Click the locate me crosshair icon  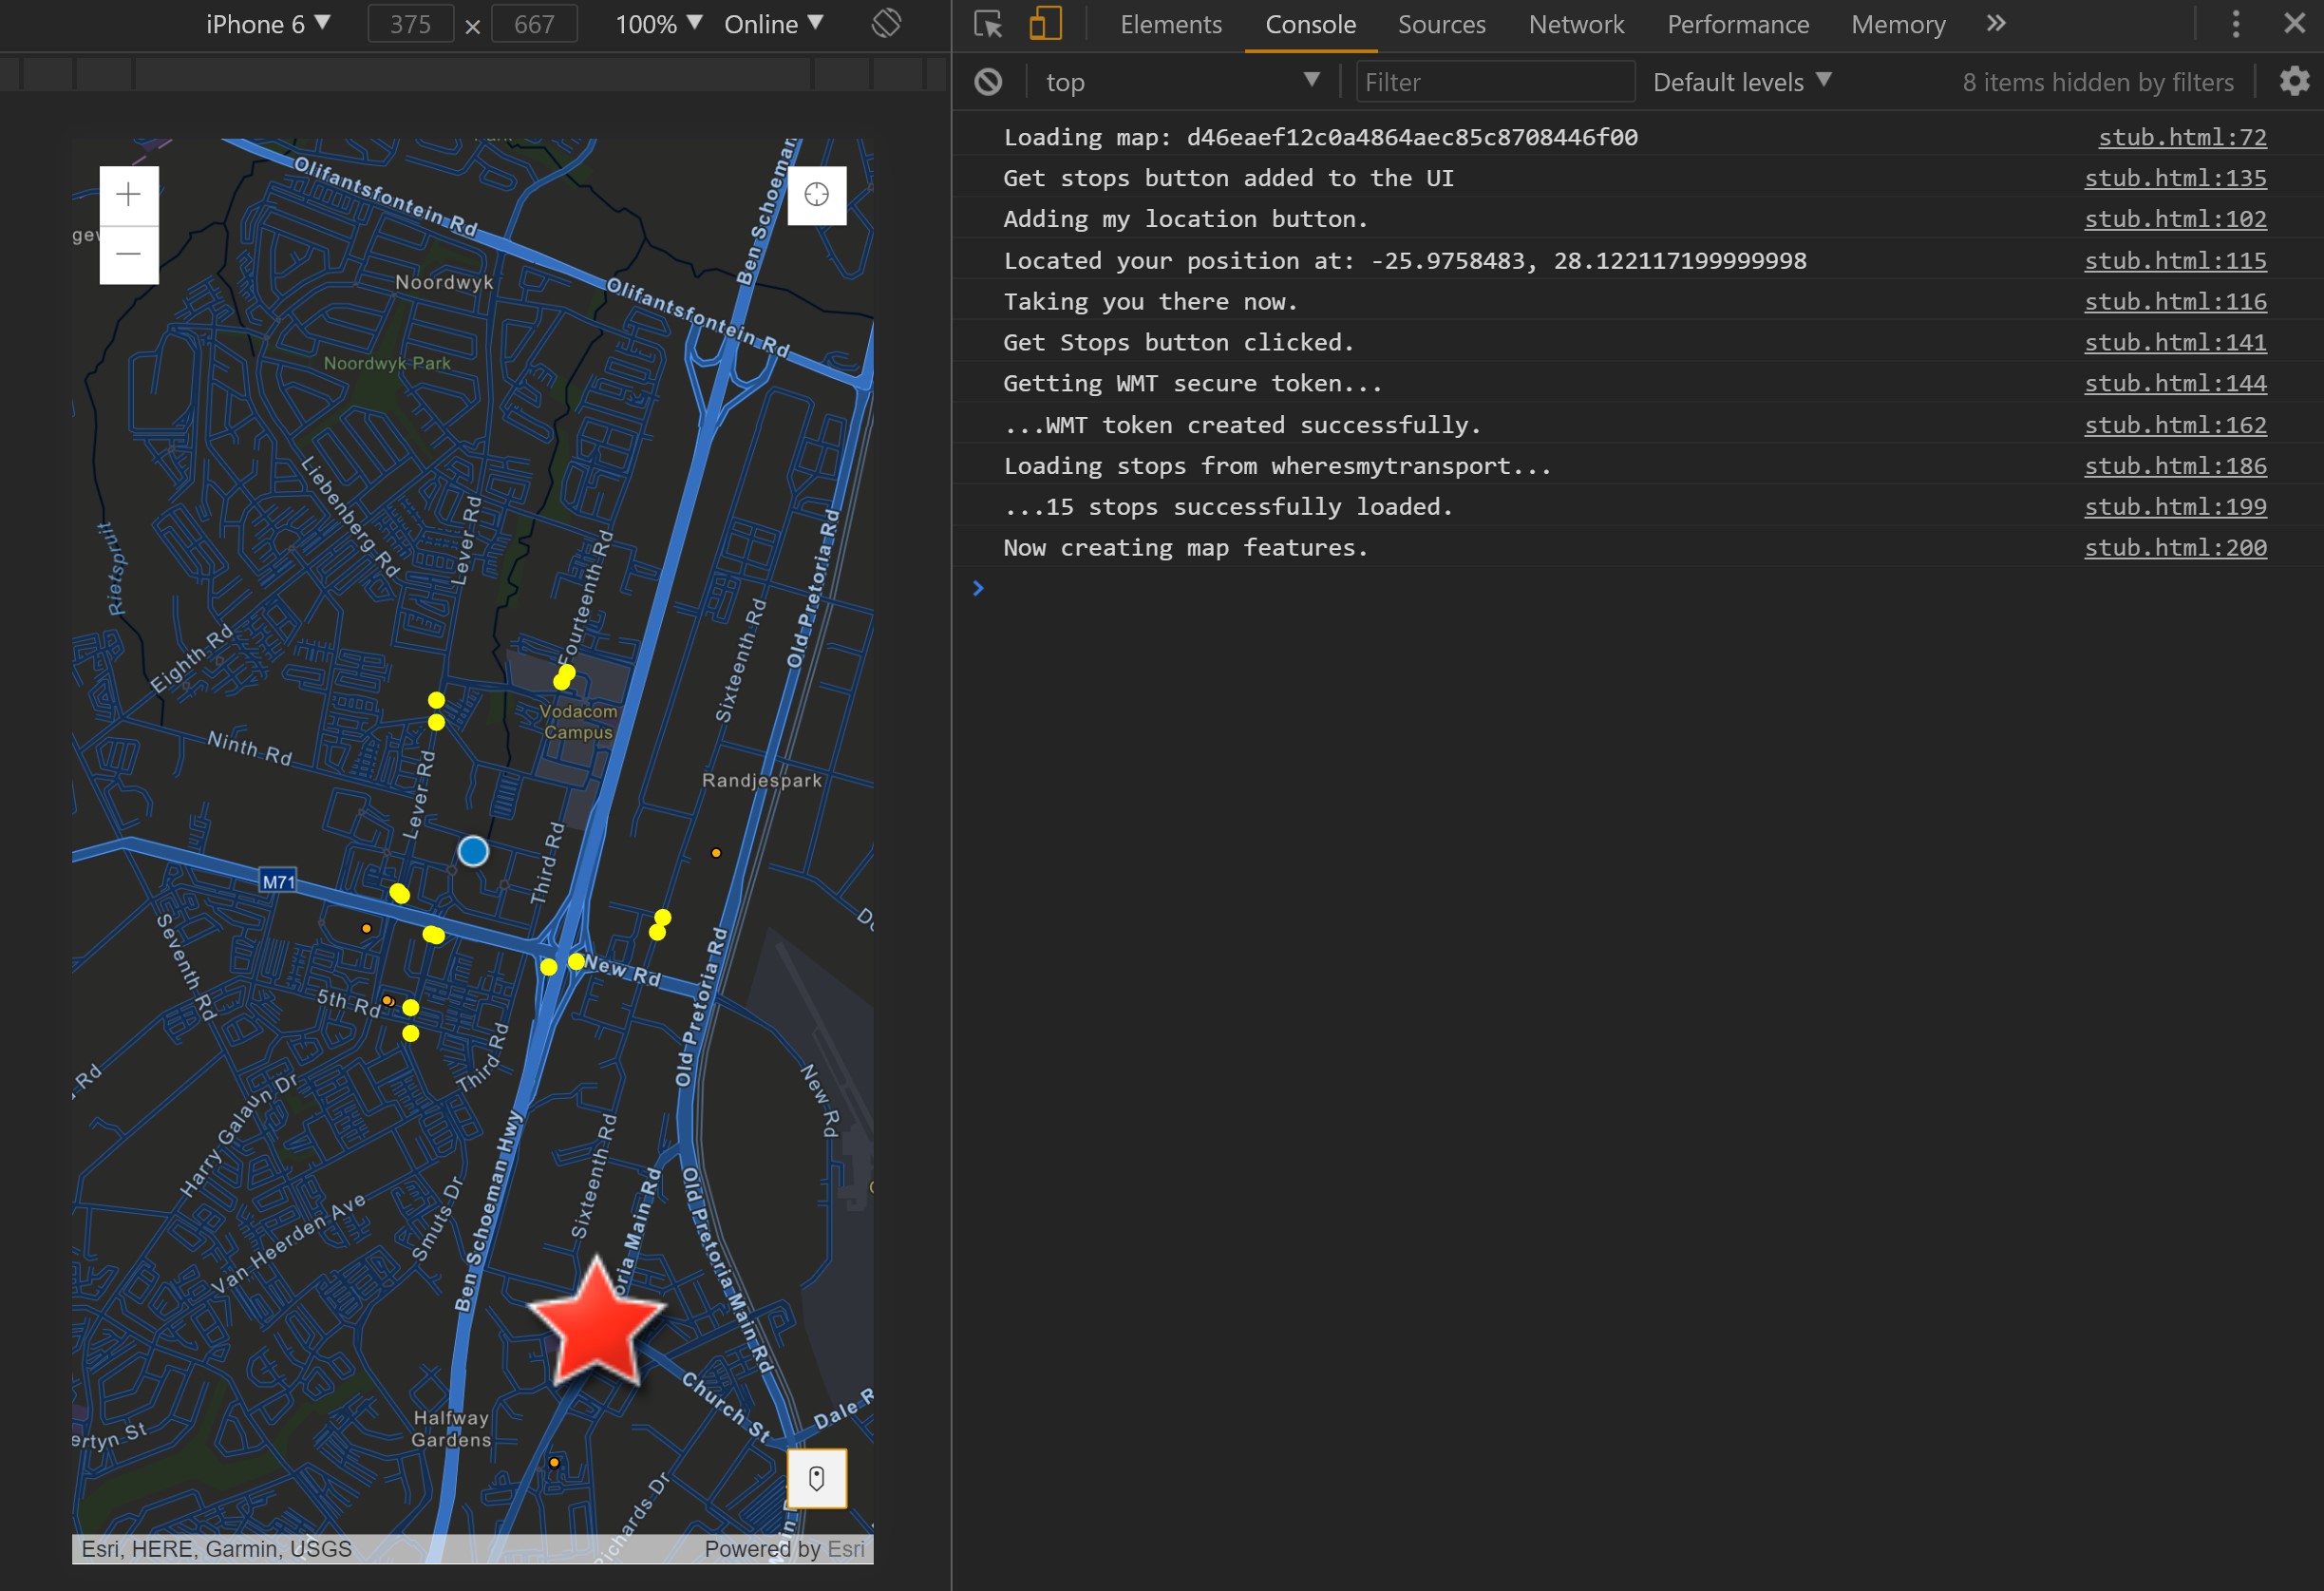click(816, 196)
